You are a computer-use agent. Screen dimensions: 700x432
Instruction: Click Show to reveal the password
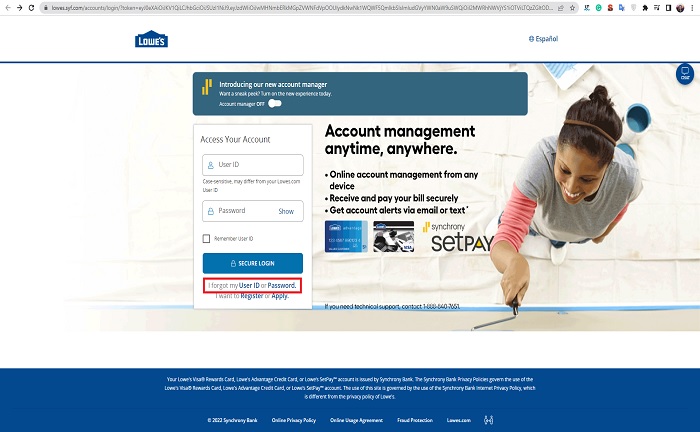coord(286,212)
